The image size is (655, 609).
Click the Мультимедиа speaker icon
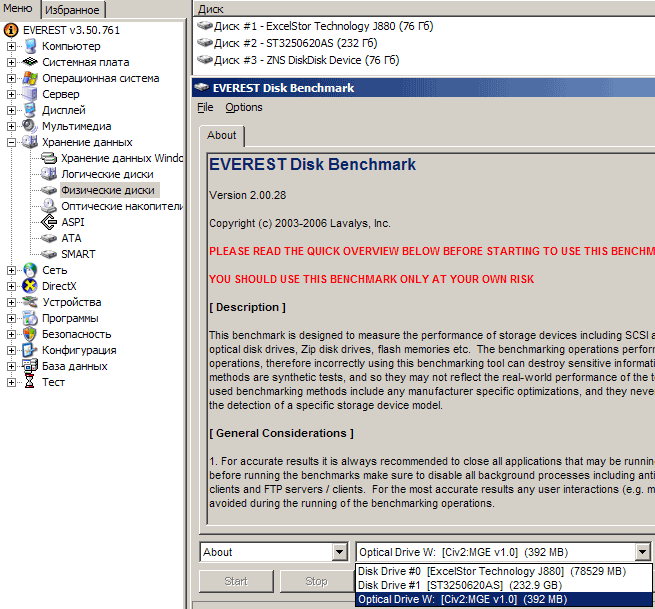pos(30,126)
